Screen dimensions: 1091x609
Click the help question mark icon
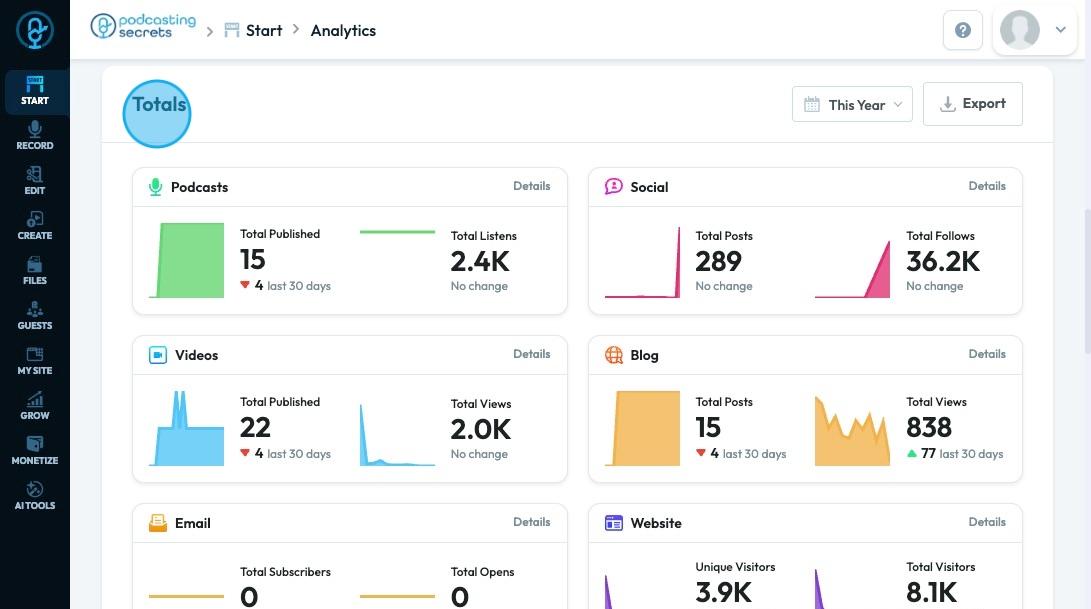point(963,30)
